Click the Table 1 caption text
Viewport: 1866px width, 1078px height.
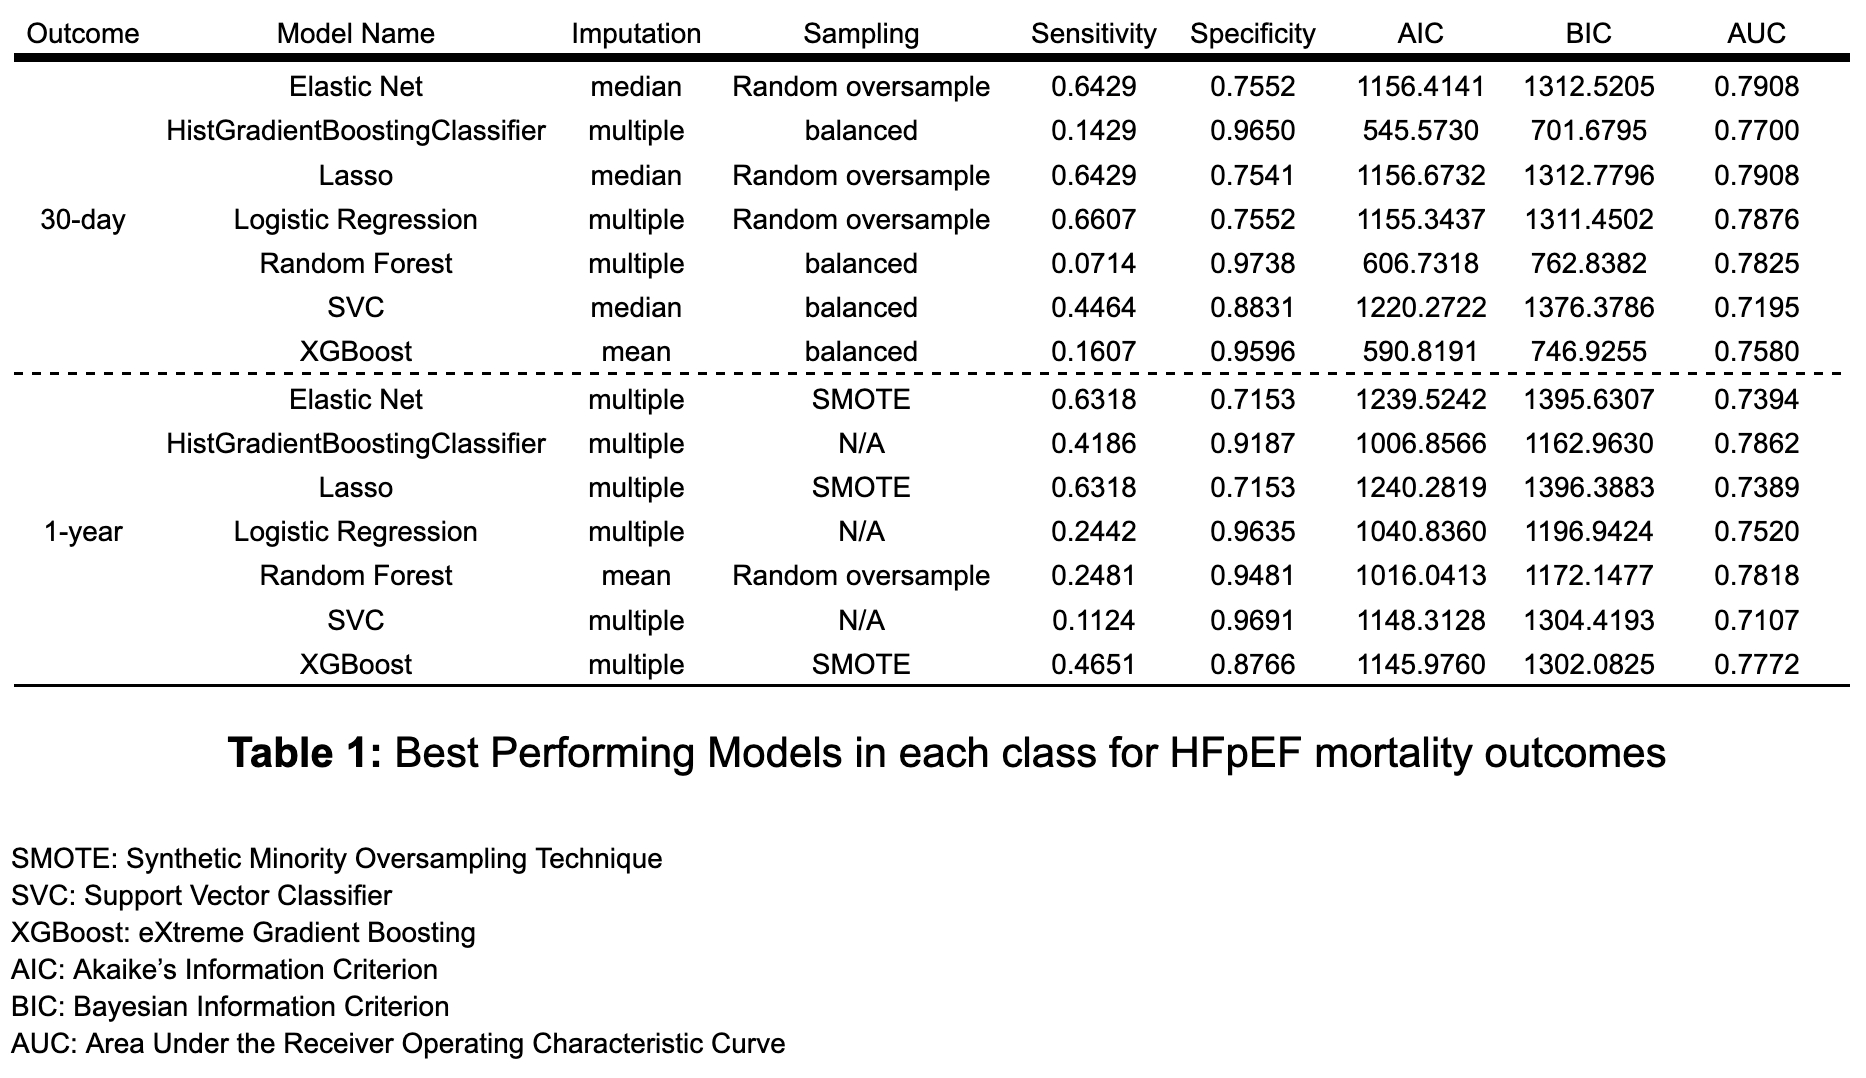point(946,753)
